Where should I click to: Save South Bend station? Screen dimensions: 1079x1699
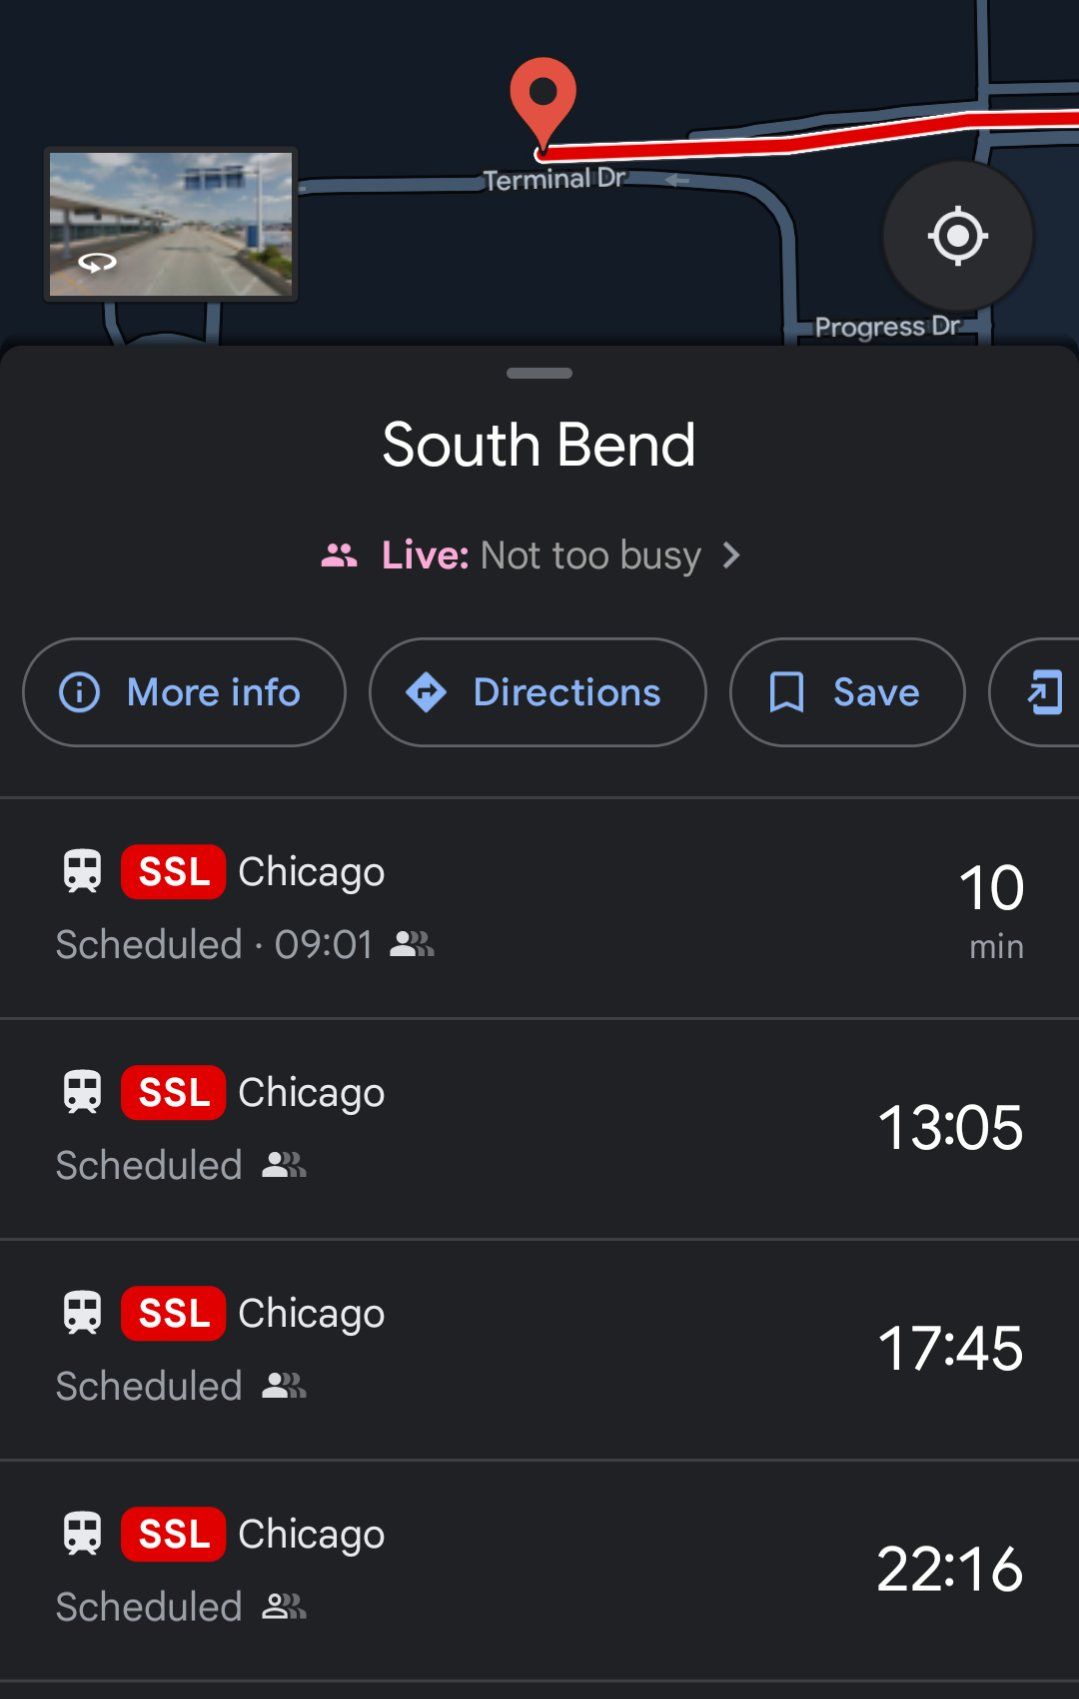pyautogui.click(x=847, y=692)
